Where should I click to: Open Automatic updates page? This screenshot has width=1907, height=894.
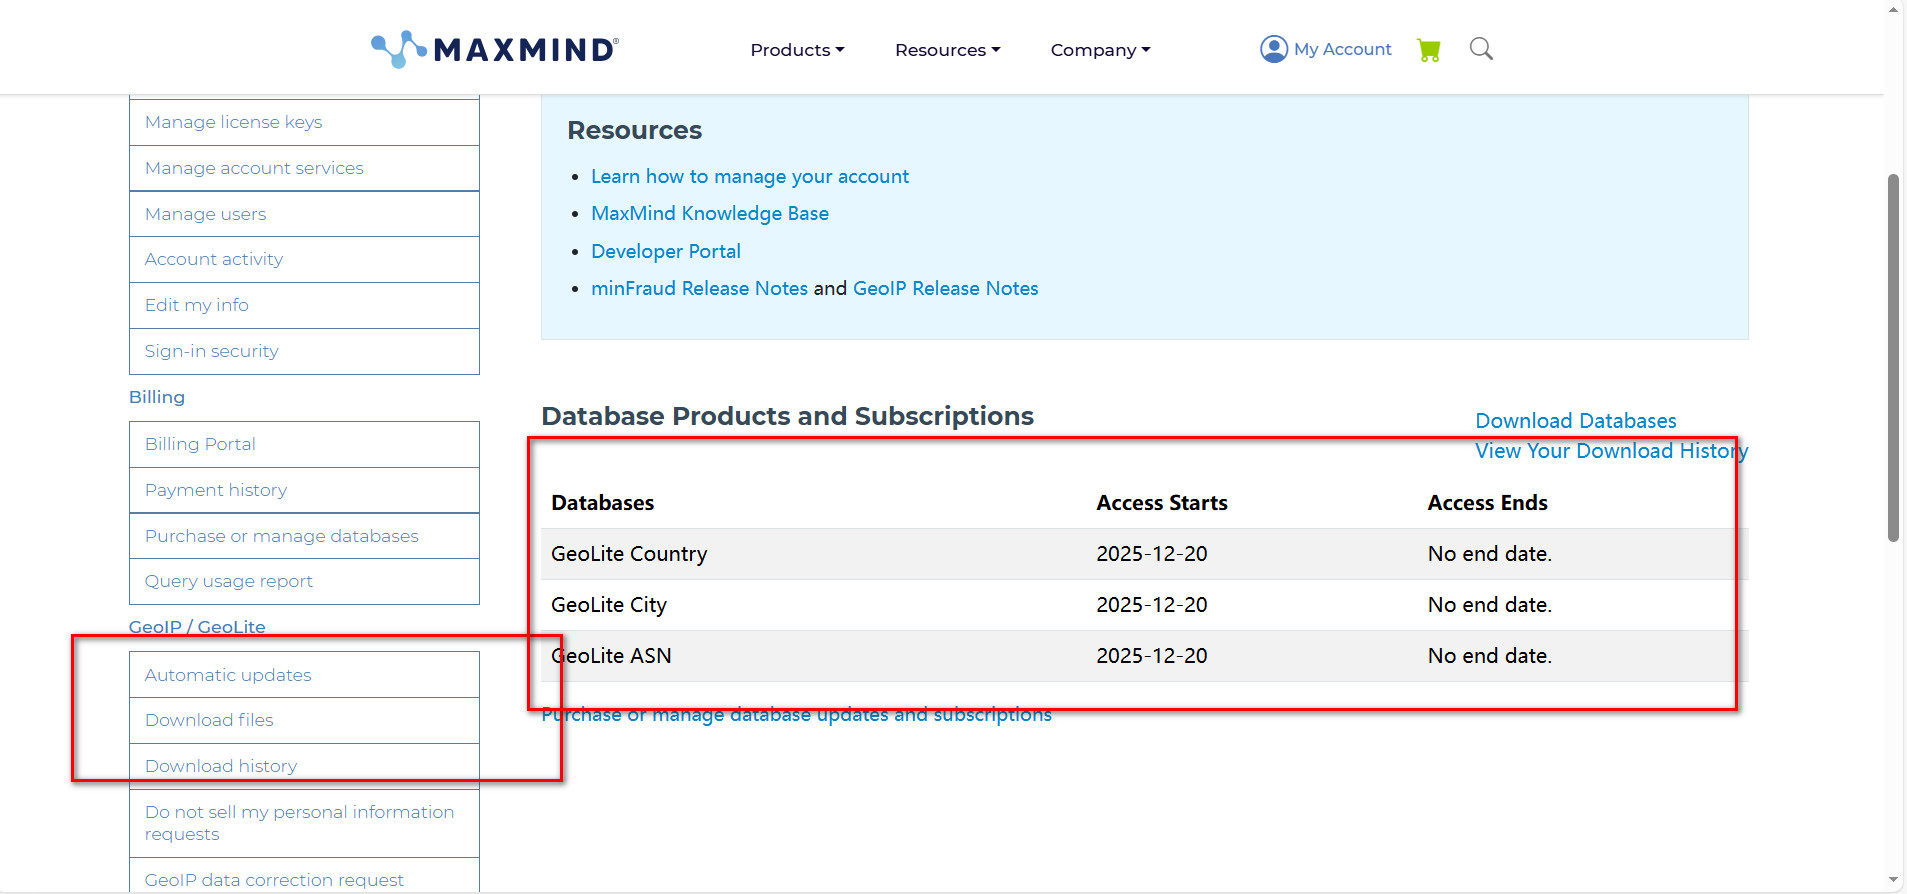pyautogui.click(x=304, y=675)
